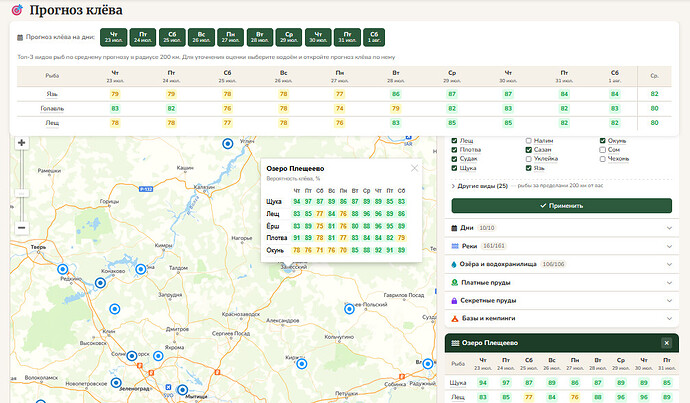Expand the Реки 161/161 filter section
This screenshot has height=403, width=690.
click(x=562, y=246)
